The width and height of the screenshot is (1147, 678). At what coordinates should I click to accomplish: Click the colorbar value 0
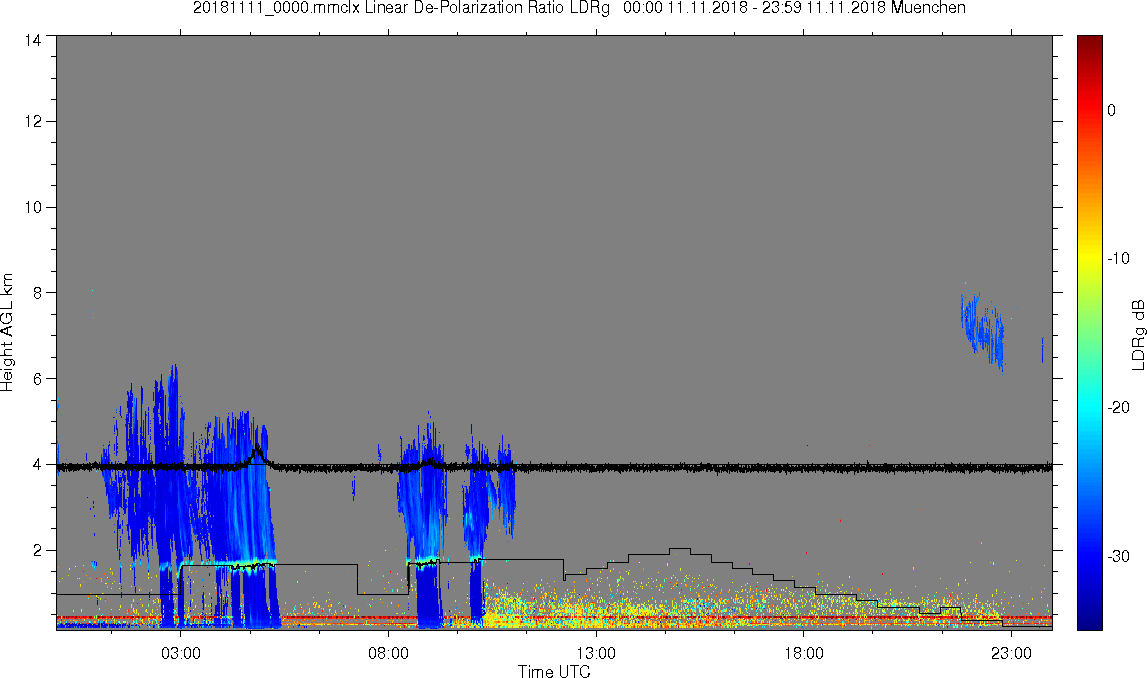(x=1112, y=110)
